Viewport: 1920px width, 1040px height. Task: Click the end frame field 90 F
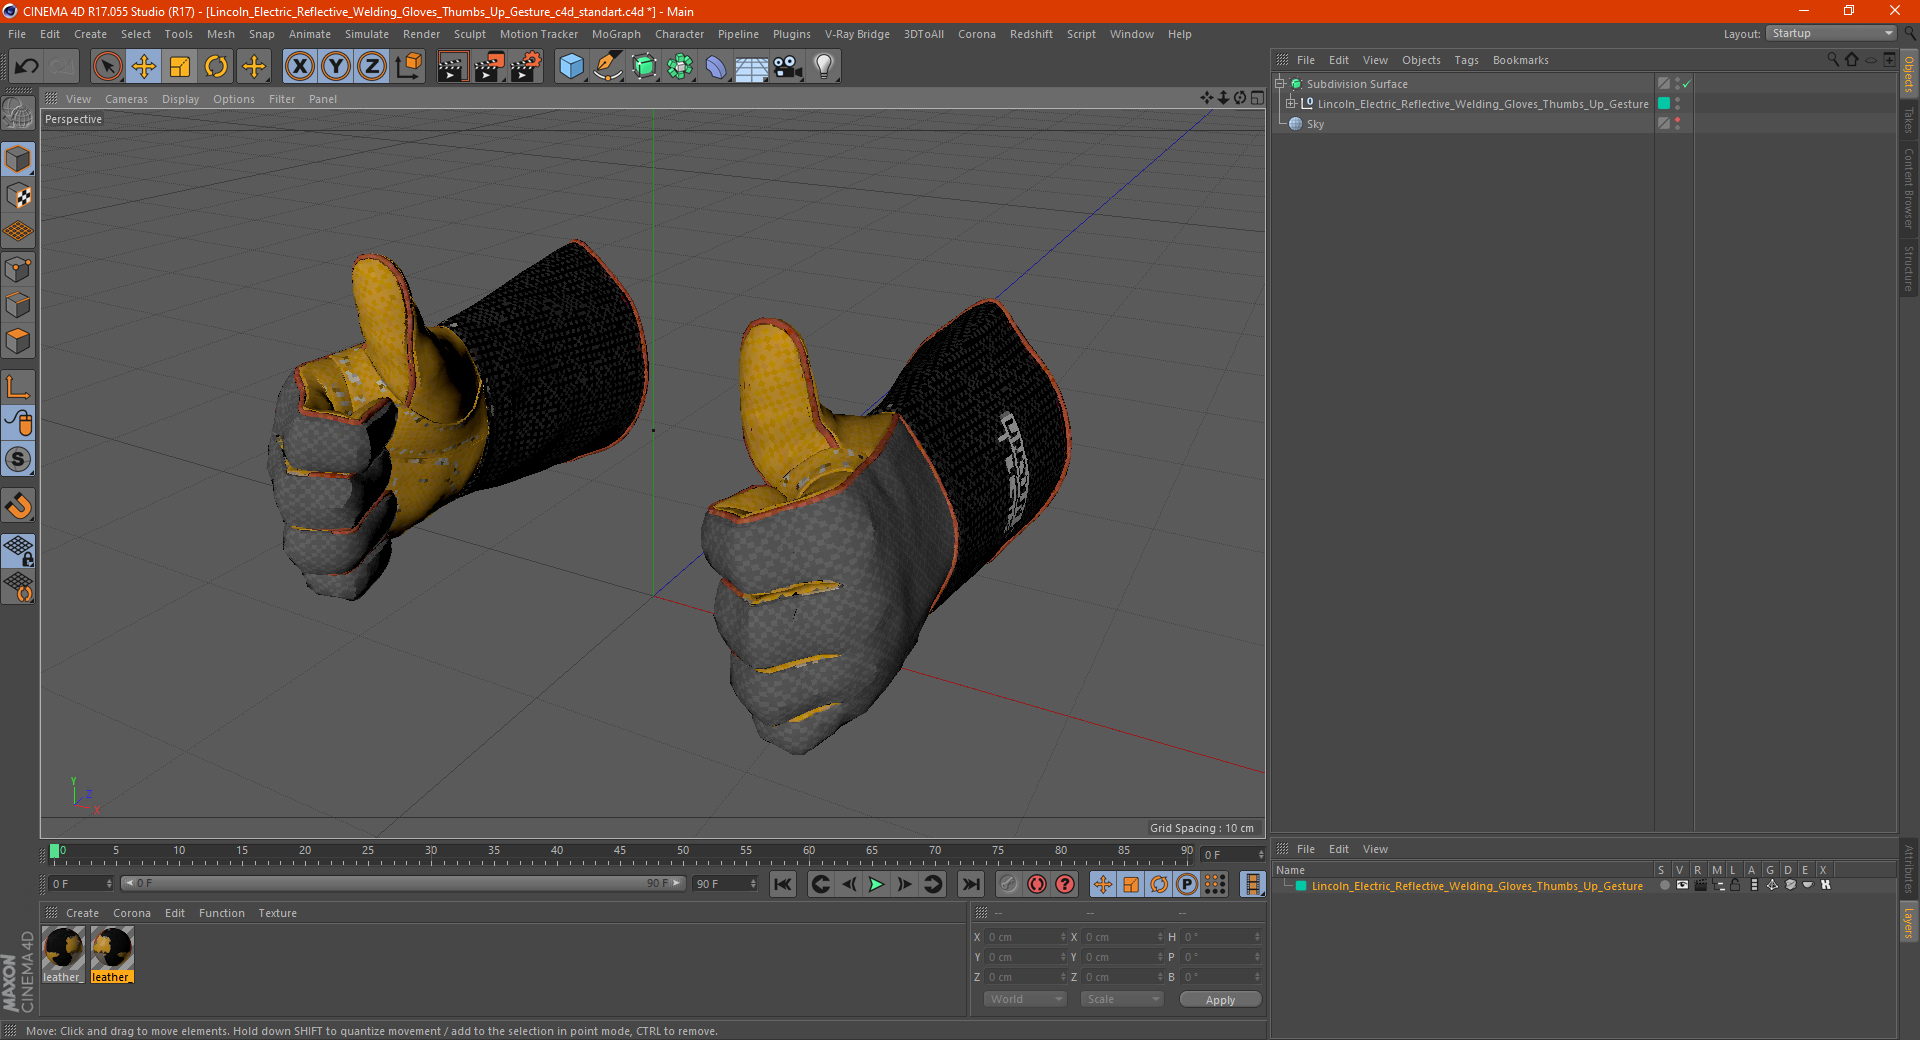(725, 884)
